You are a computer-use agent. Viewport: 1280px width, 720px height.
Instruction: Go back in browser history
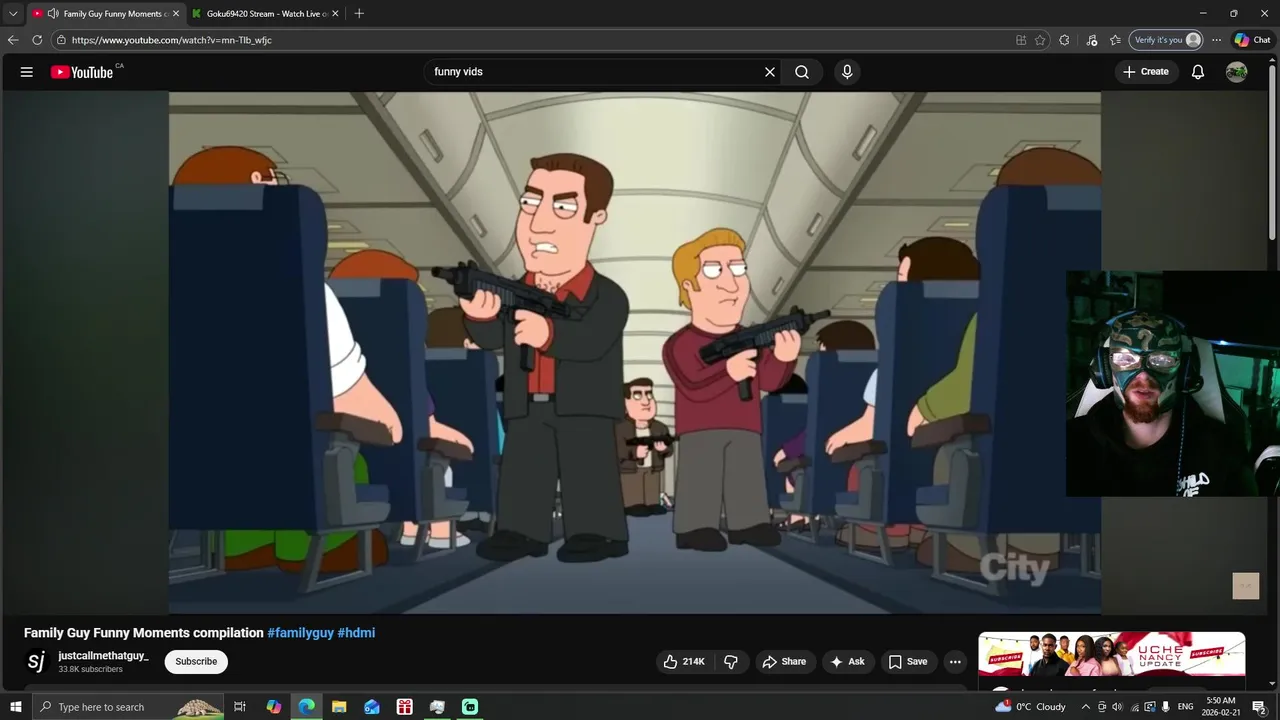coord(13,40)
